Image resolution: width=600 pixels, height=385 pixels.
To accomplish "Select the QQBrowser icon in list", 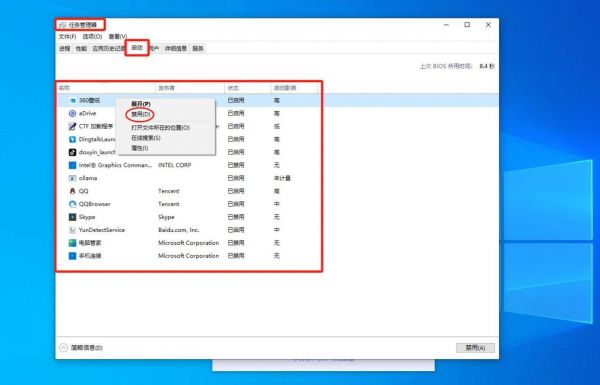I will [72, 204].
